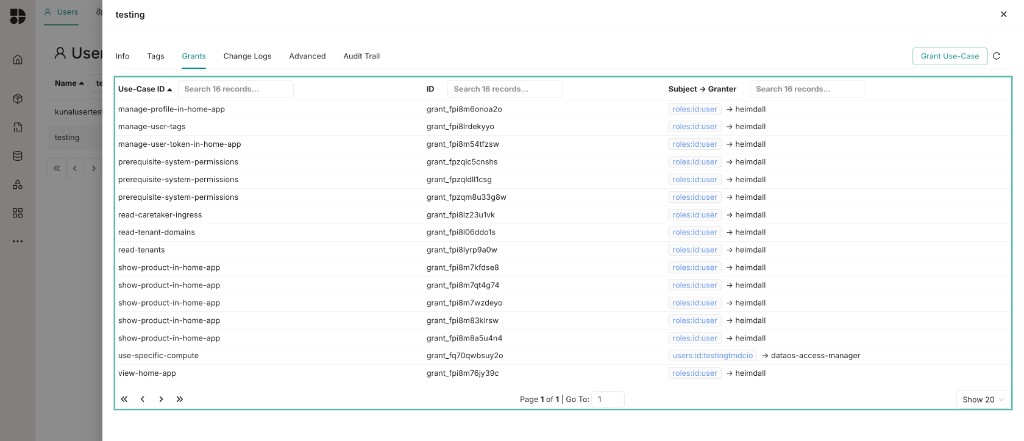
Task: Open the Home icon in left sidebar
Action: point(18,59)
